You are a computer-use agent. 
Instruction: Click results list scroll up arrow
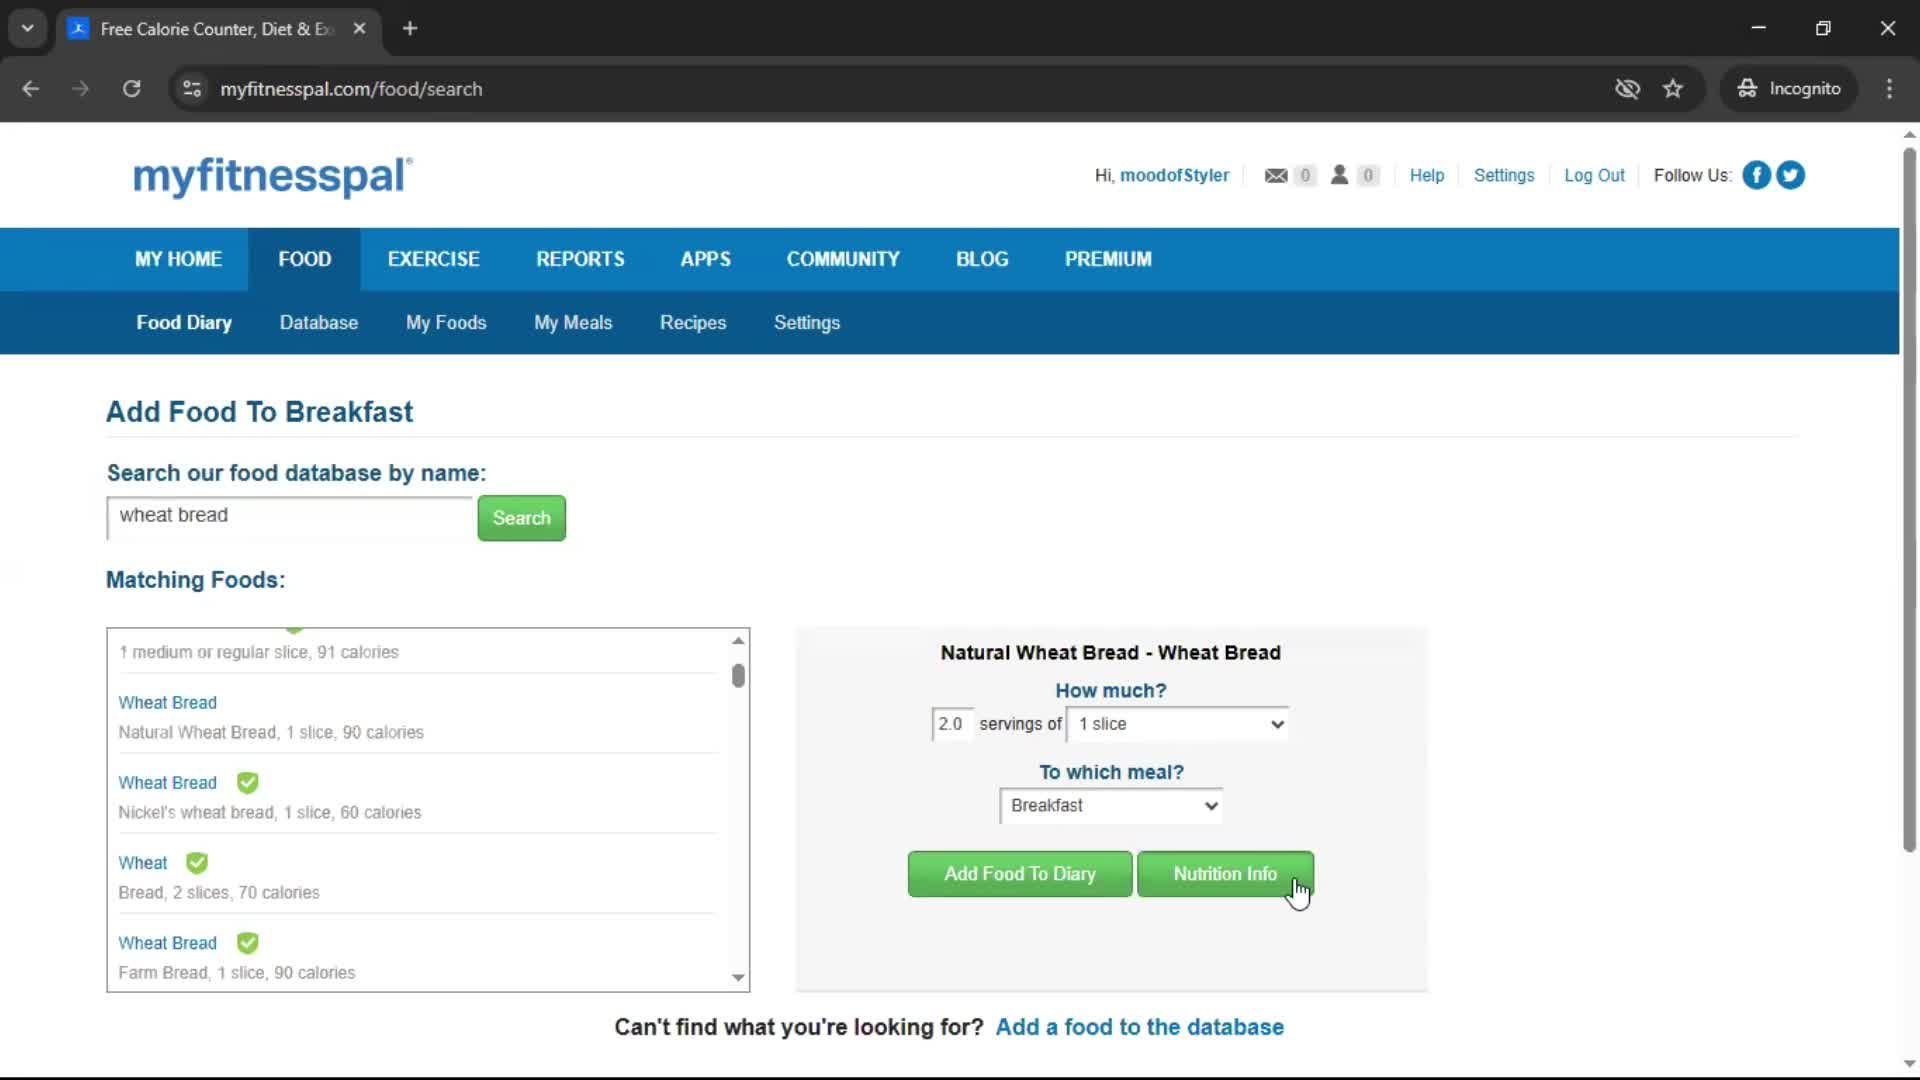point(738,640)
